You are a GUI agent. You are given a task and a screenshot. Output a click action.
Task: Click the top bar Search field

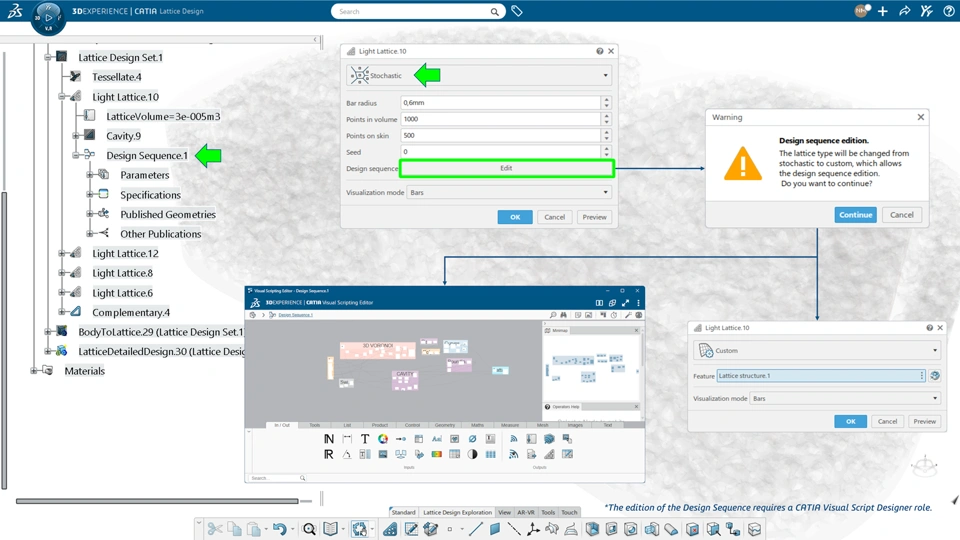click(x=418, y=11)
